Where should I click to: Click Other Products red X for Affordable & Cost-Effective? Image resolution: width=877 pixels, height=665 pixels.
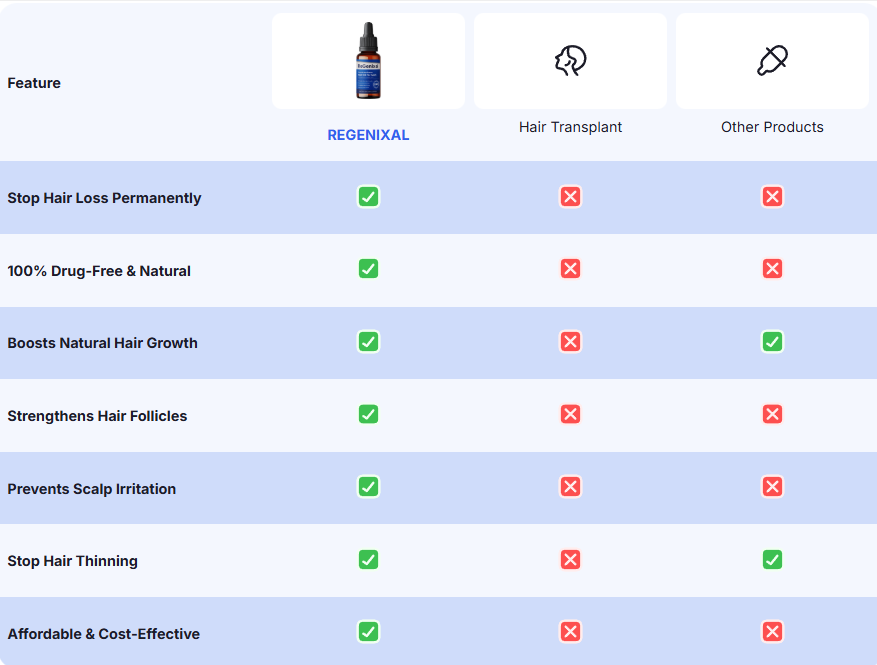[x=772, y=632]
